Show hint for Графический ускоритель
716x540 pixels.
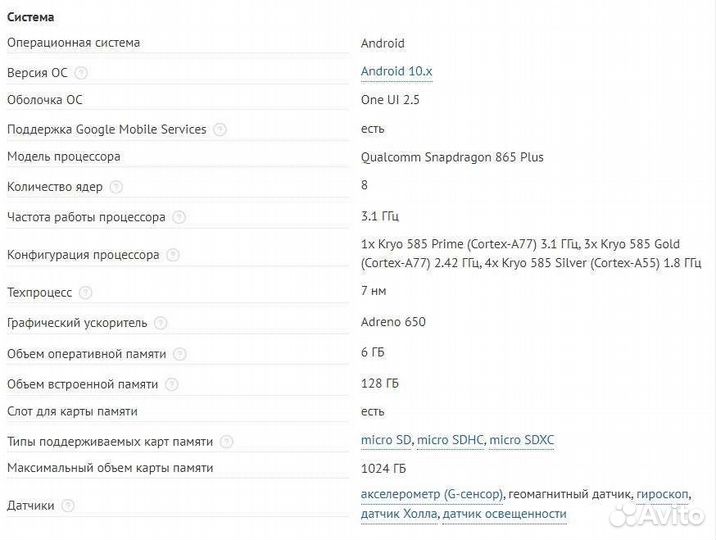tap(160, 323)
